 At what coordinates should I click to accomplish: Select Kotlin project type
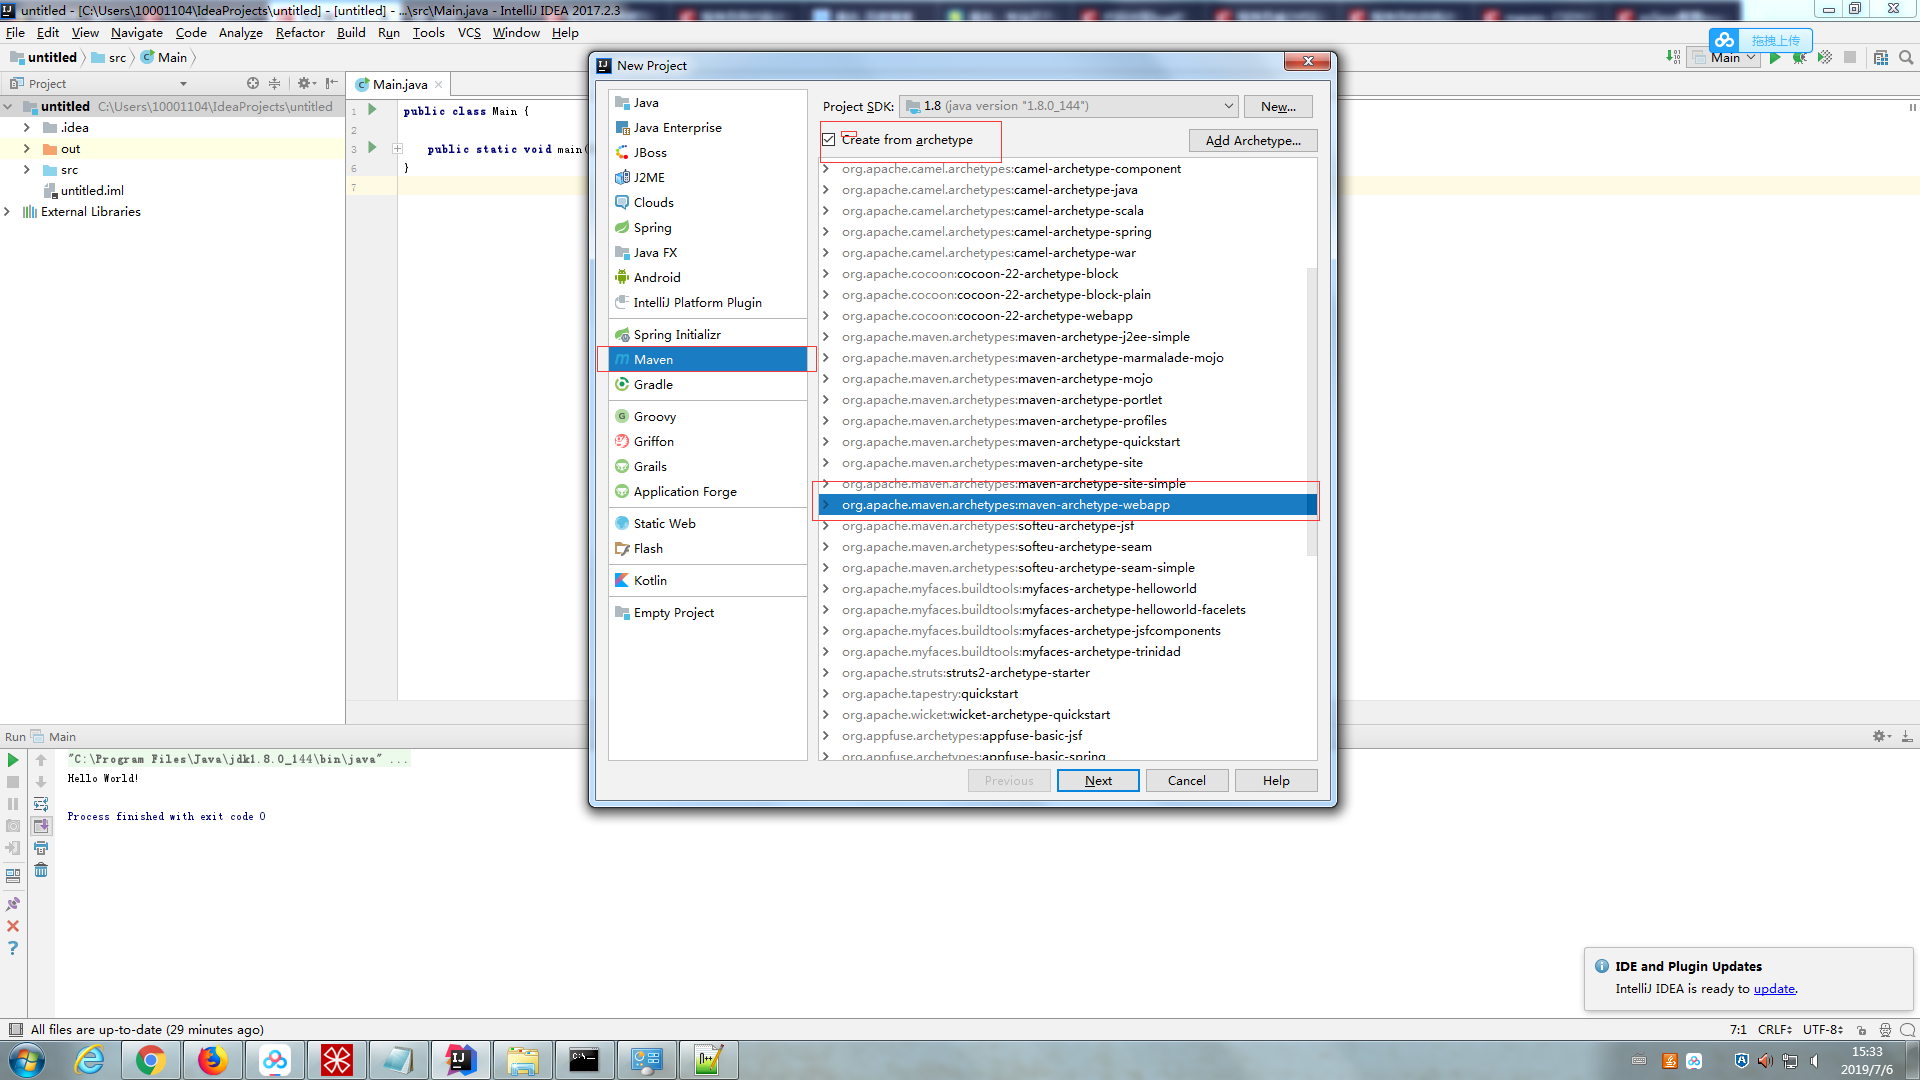[x=649, y=581]
